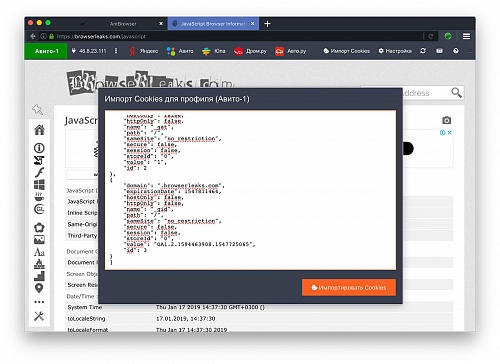Click inside the cookies JSON text area
This screenshot has height=364, width=500.
click(250, 190)
